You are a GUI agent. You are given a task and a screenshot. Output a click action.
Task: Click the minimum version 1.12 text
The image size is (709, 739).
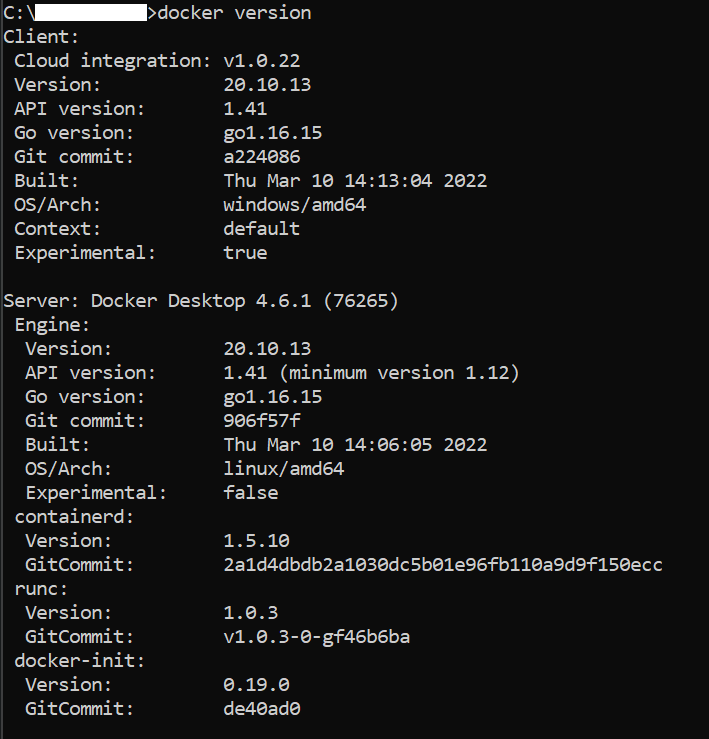coord(399,373)
